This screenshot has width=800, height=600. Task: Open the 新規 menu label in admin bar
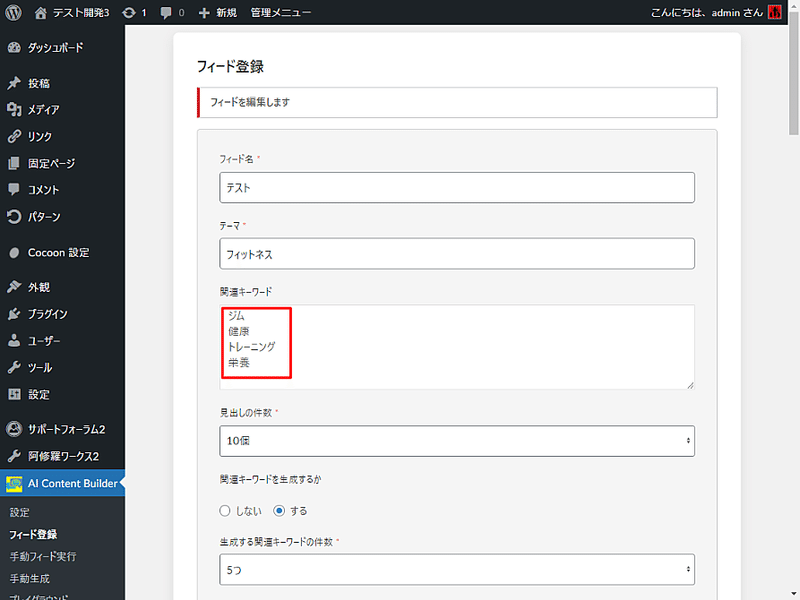(x=227, y=13)
